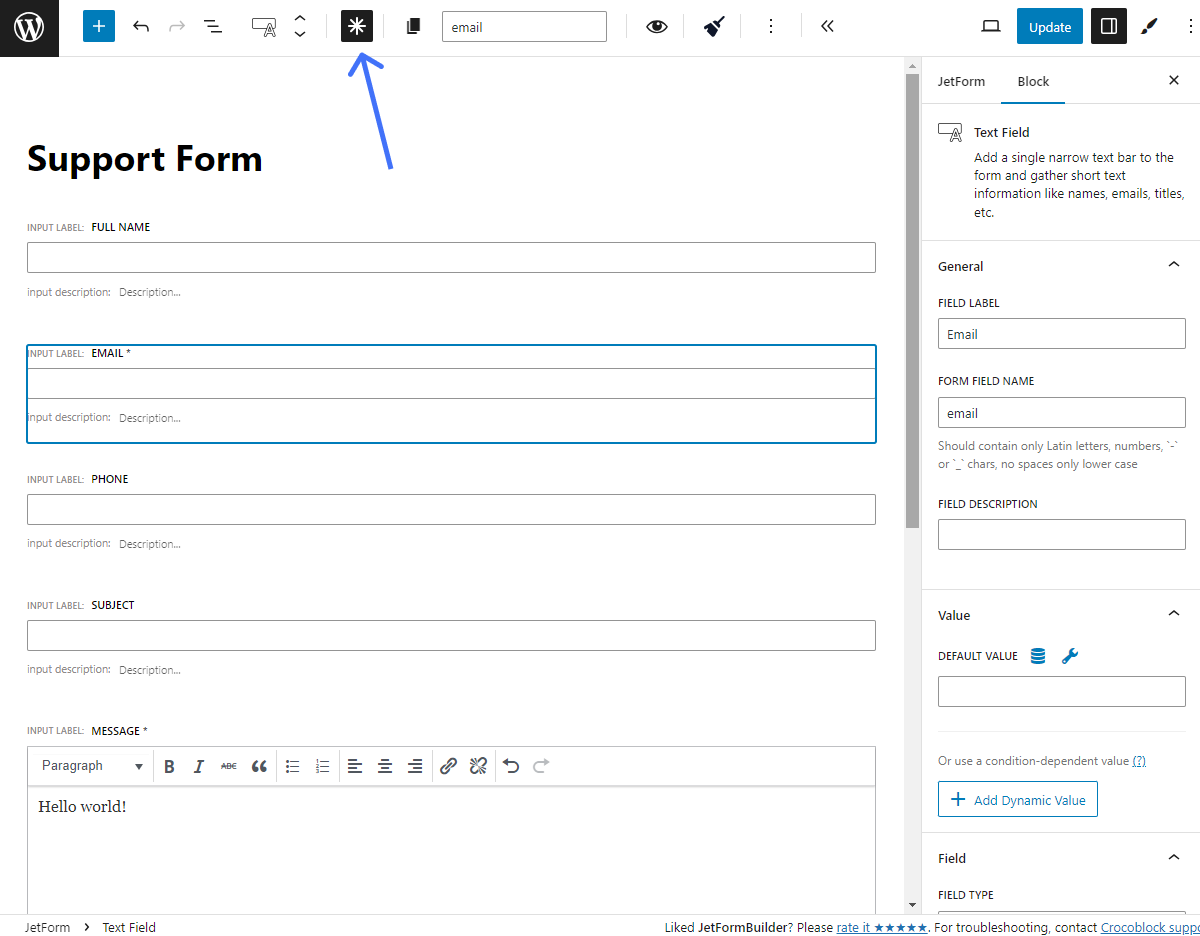Switch to the JetForm tab
The image size is (1200, 936).
click(961, 82)
